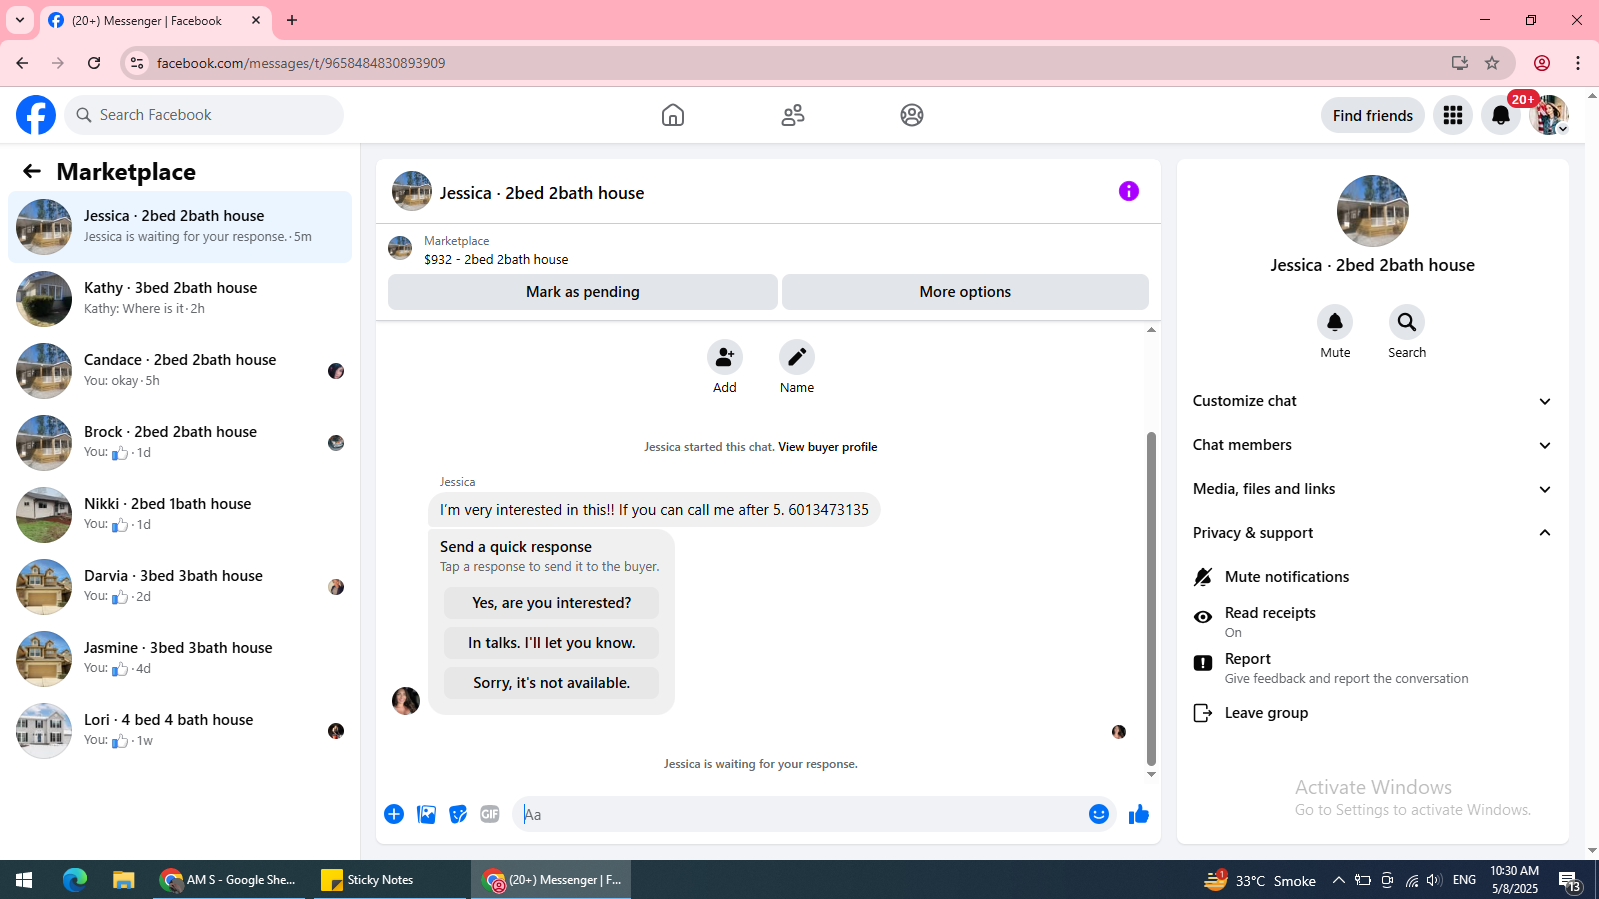Switch to Google Sheets Chrome window in taskbar
The height and width of the screenshot is (899, 1599).
(229, 880)
